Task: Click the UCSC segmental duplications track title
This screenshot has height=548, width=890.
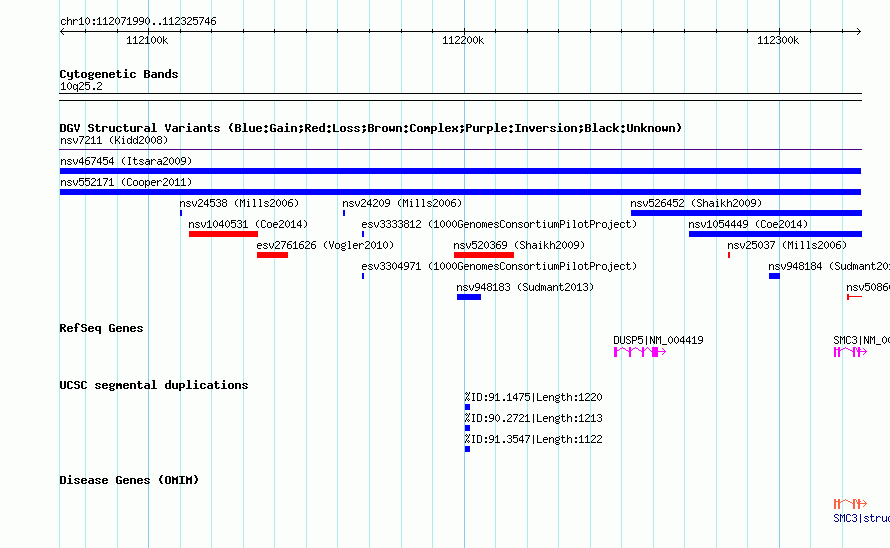Action: [154, 385]
